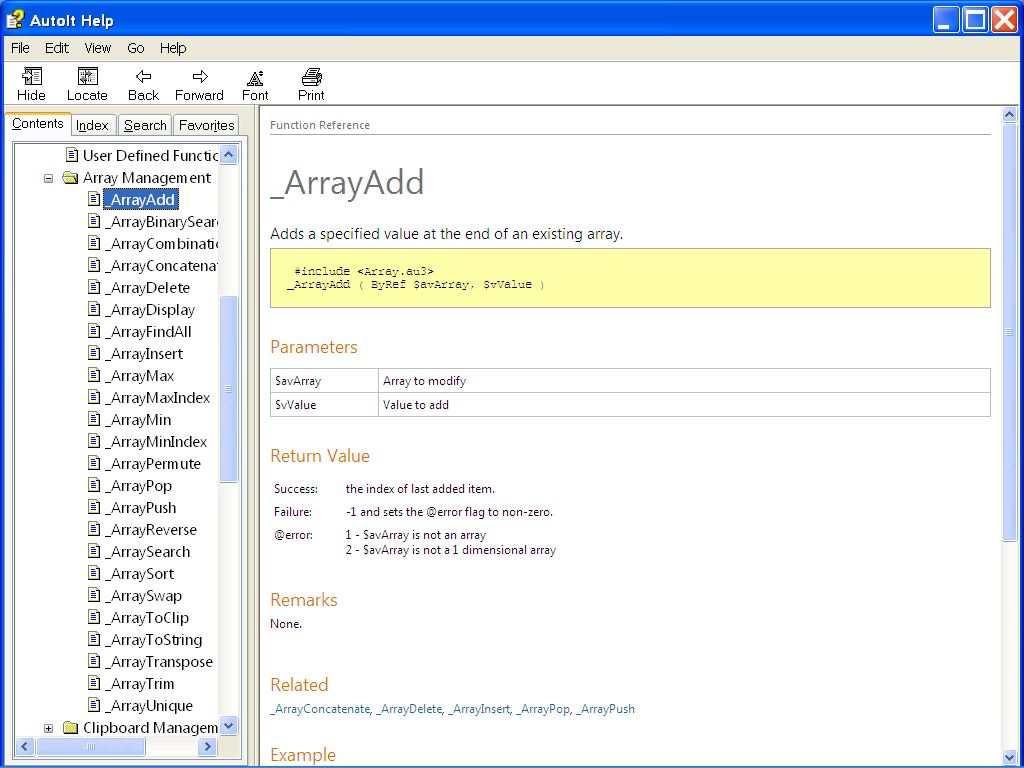Open the Go menu
This screenshot has height=768, width=1024.
[136, 48]
